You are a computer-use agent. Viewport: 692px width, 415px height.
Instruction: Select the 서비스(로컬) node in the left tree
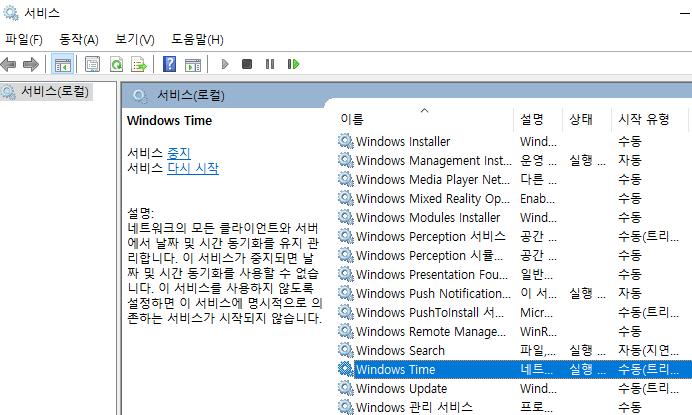(55, 92)
